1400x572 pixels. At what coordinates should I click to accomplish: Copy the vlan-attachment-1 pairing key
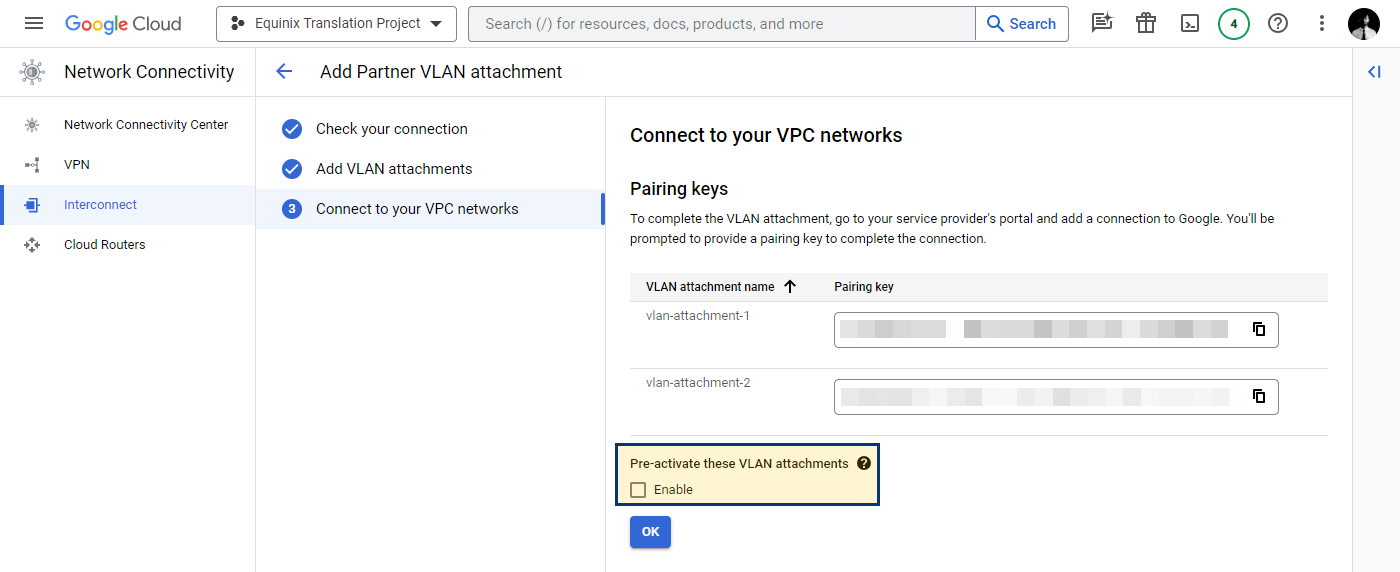point(1259,329)
